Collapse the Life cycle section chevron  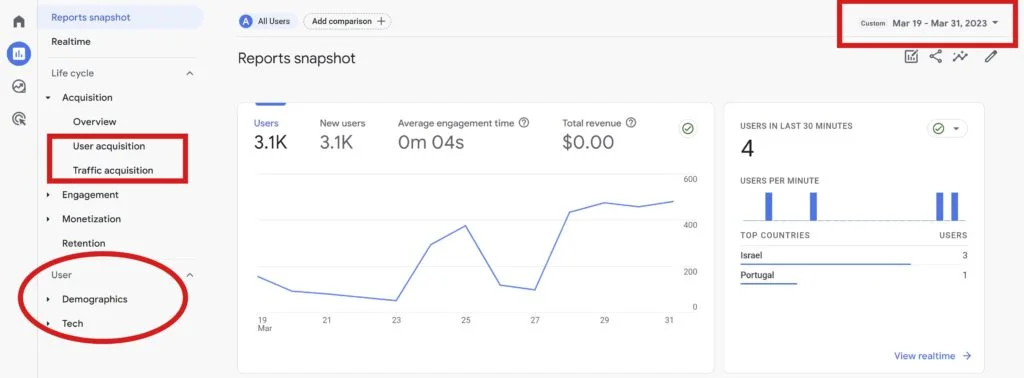pyautogui.click(x=189, y=73)
